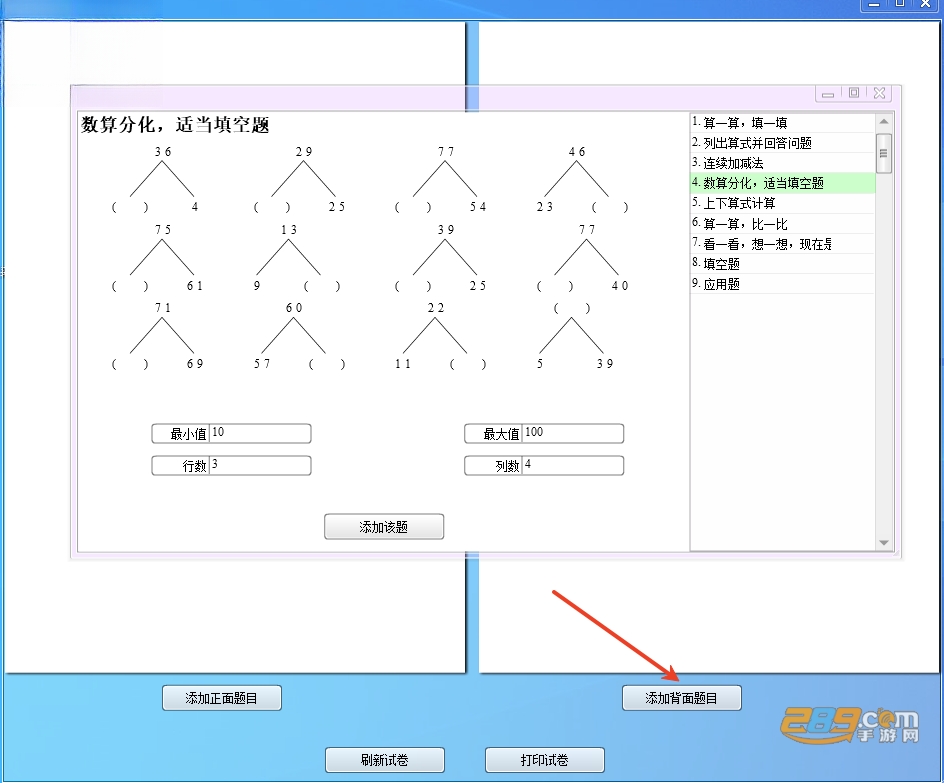The height and width of the screenshot is (783, 944).
Task: Select list item 1. 算一算，填一填
Action: coord(782,123)
